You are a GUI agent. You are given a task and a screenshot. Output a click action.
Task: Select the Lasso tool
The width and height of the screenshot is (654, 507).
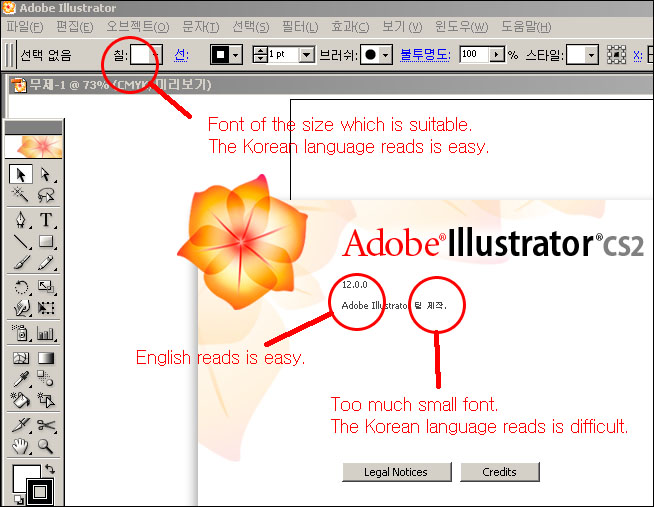click(x=46, y=194)
